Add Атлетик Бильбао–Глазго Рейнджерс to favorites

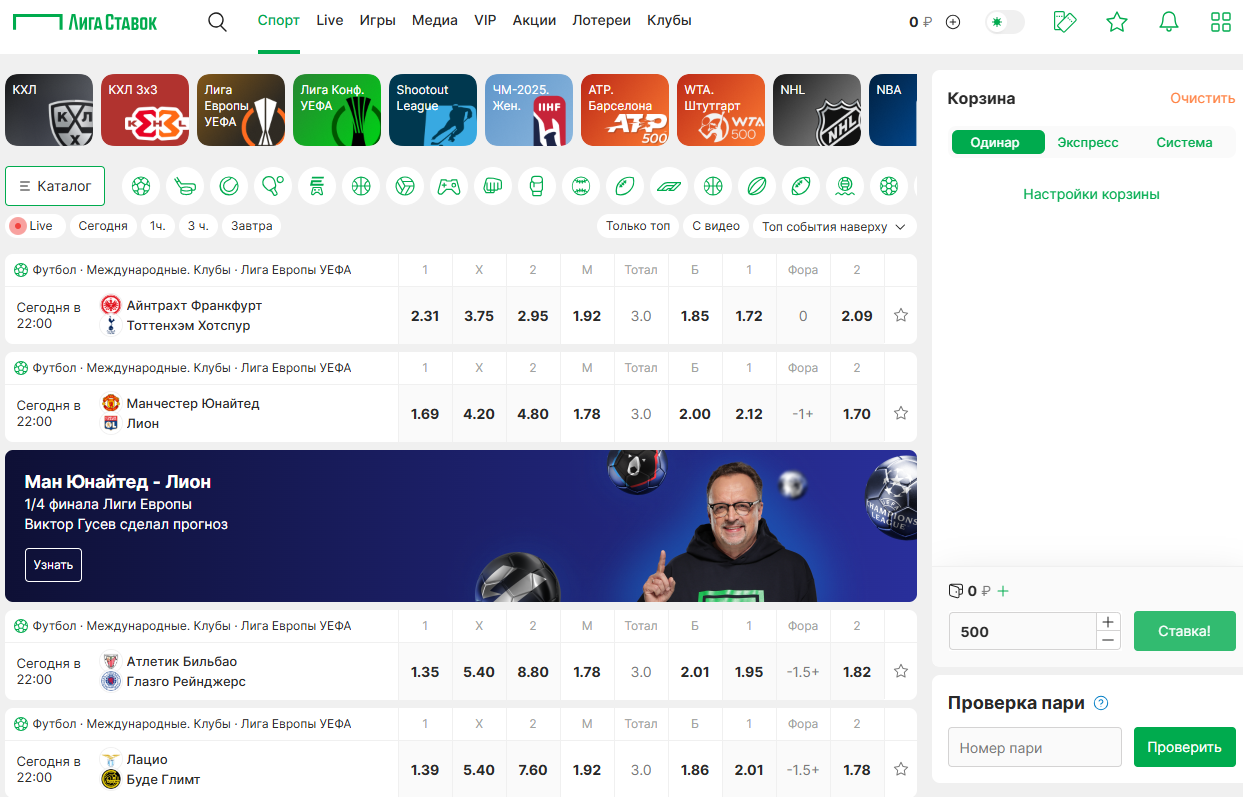tap(901, 672)
